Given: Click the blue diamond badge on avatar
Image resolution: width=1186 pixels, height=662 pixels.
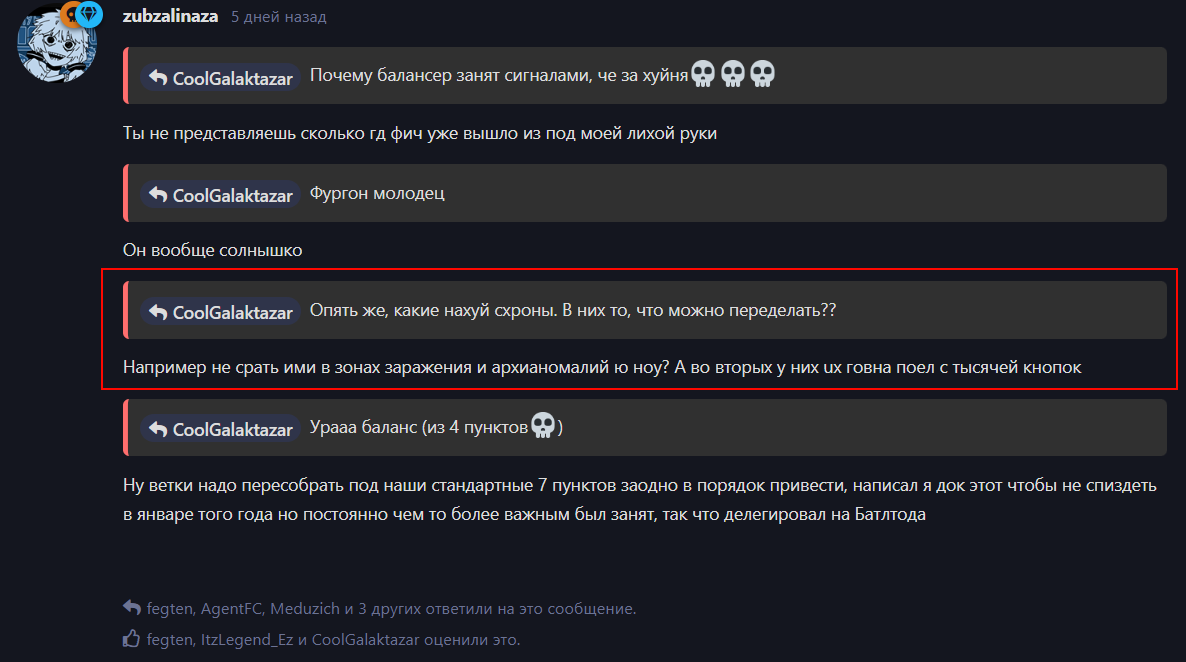Looking at the screenshot, I should click(x=90, y=14).
